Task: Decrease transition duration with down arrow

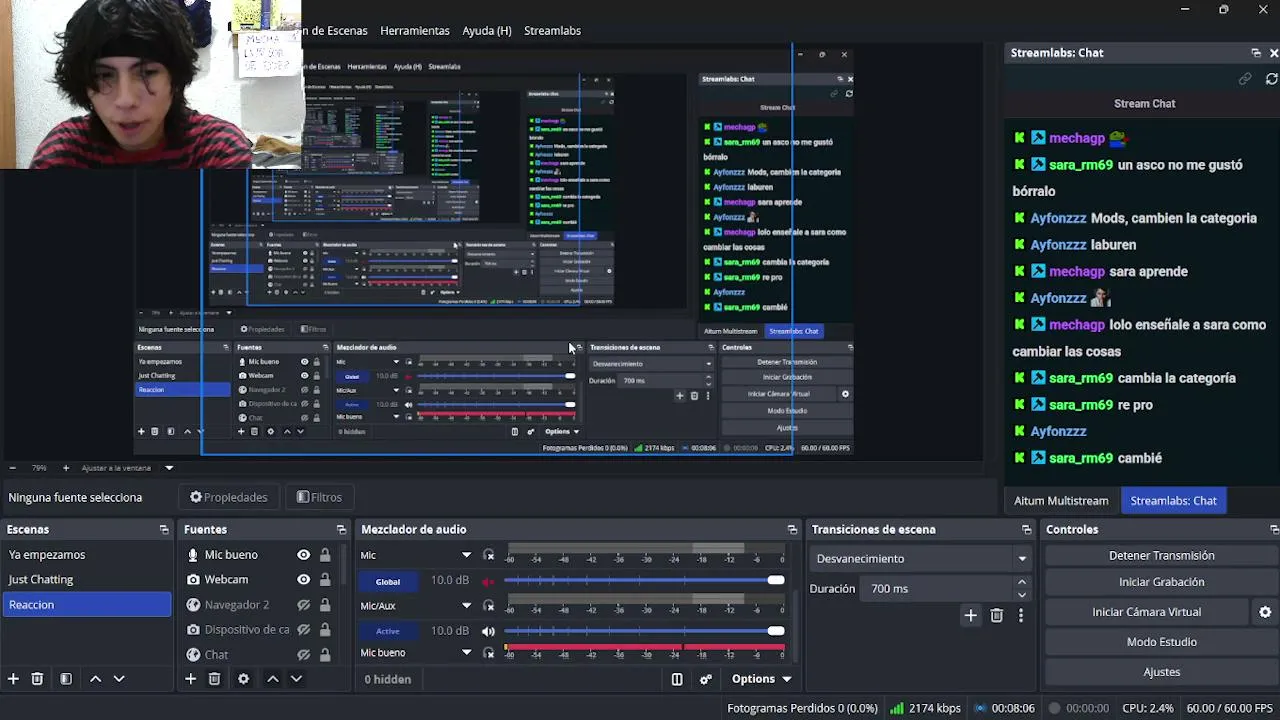Action: pyautogui.click(x=1021, y=595)
